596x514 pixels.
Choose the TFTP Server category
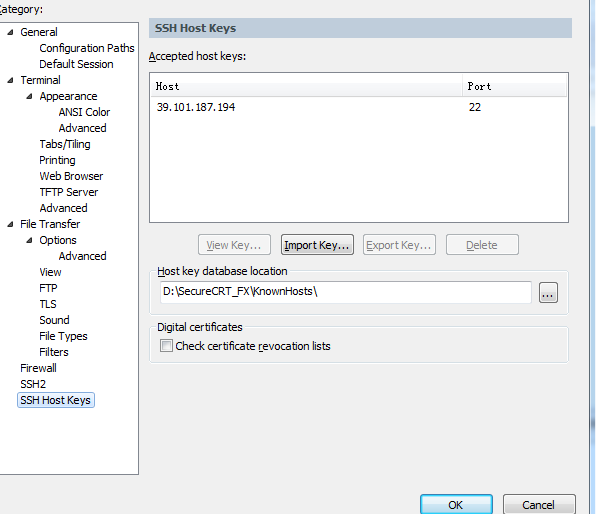pyautogui.click(x=69, y=192)
